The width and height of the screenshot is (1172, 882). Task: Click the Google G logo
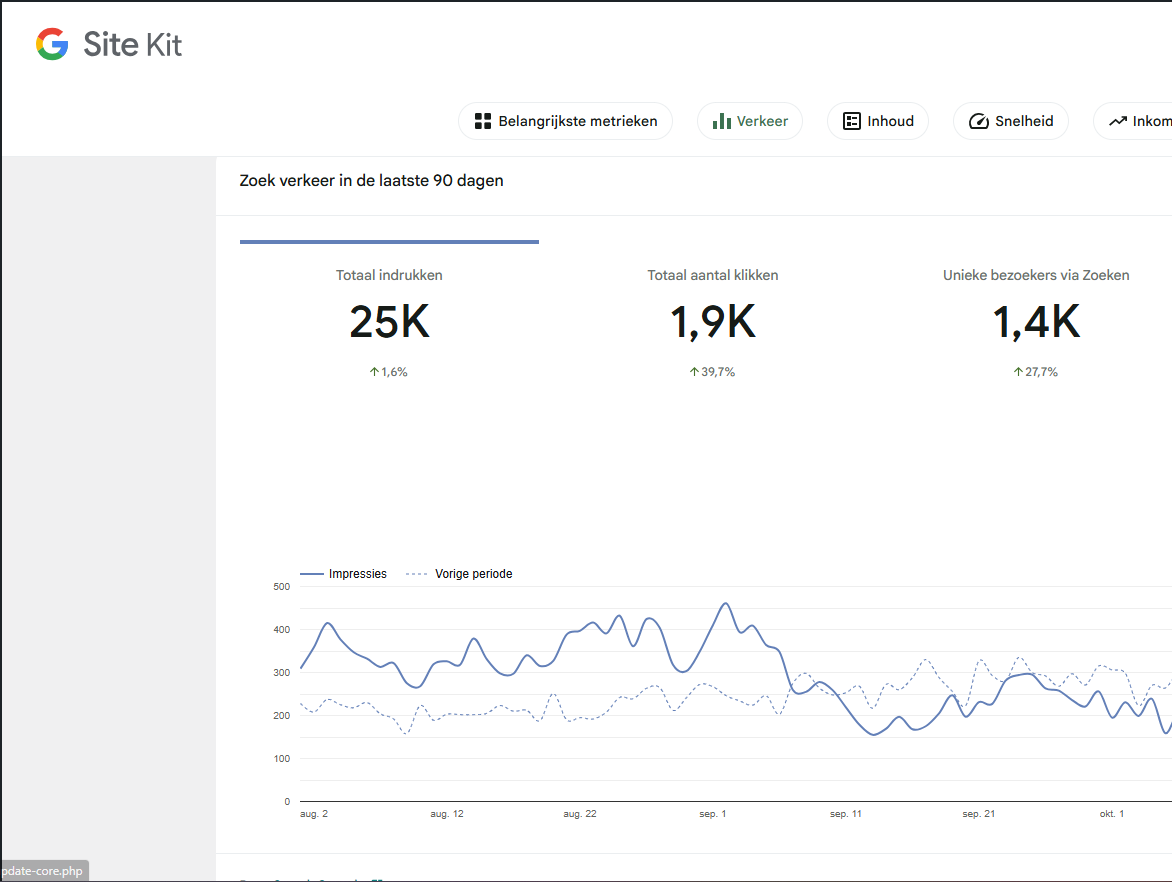[52, 44]
